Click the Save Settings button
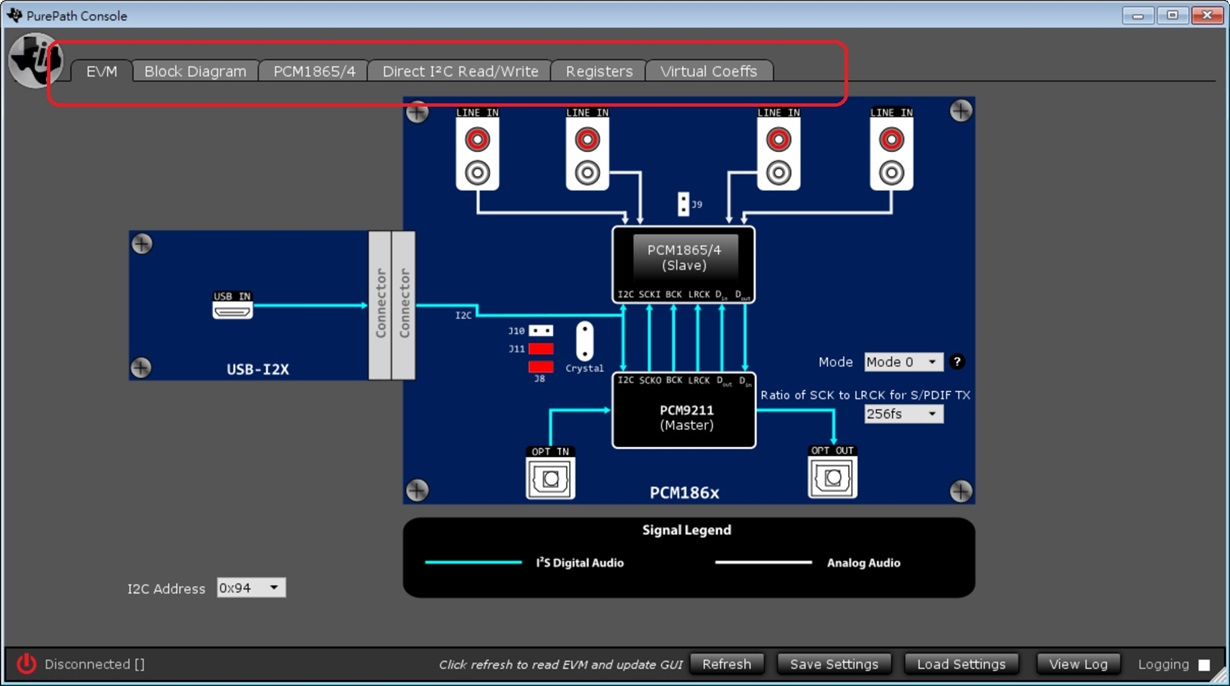 point(834,664)
